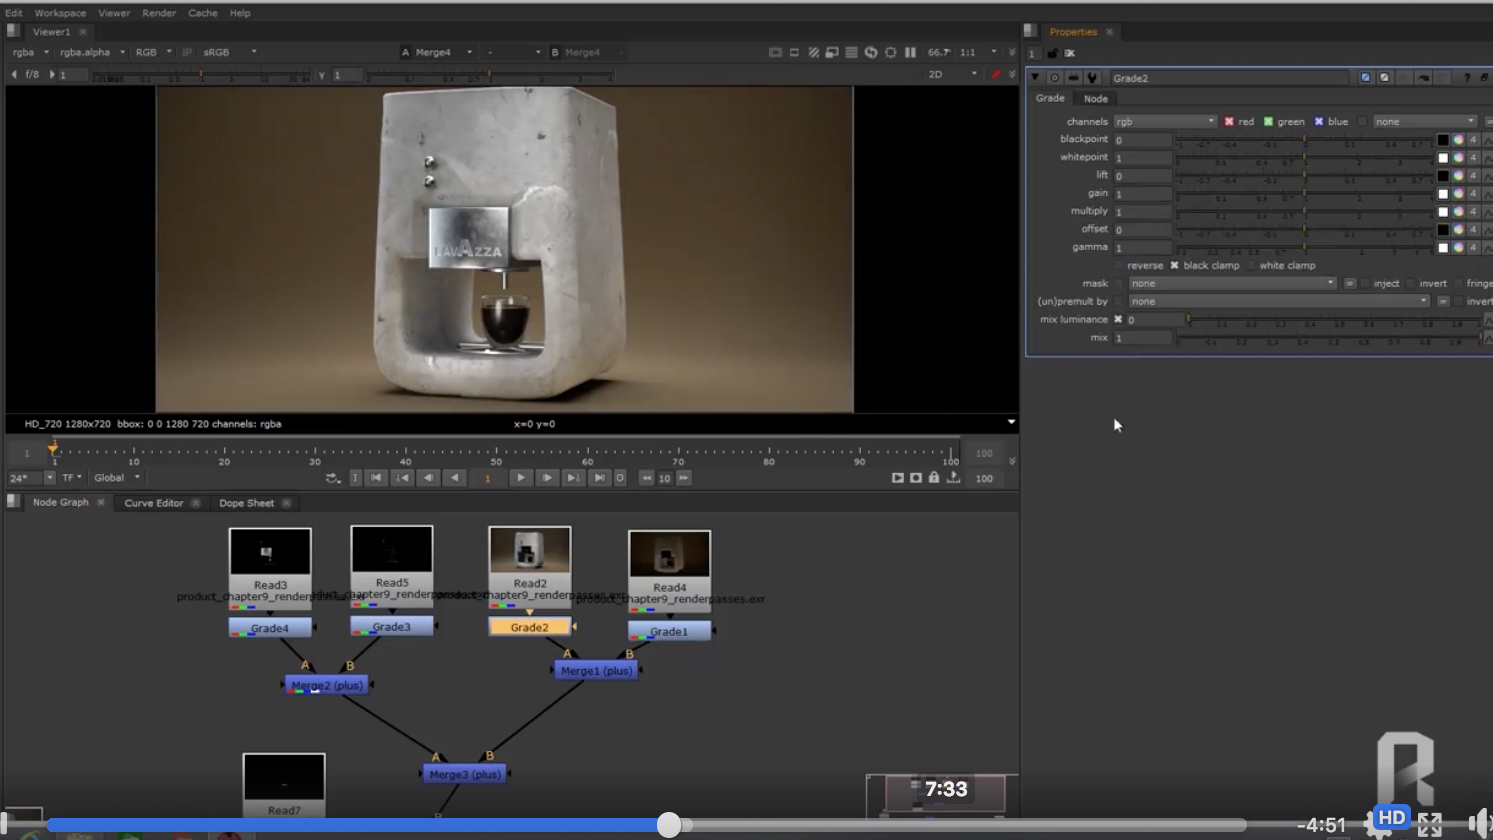Viewport: 1493px width, 840px height.
Task: Pause the viewer with the pause icon
Action: pyautogui.click(x=910, y=52)
